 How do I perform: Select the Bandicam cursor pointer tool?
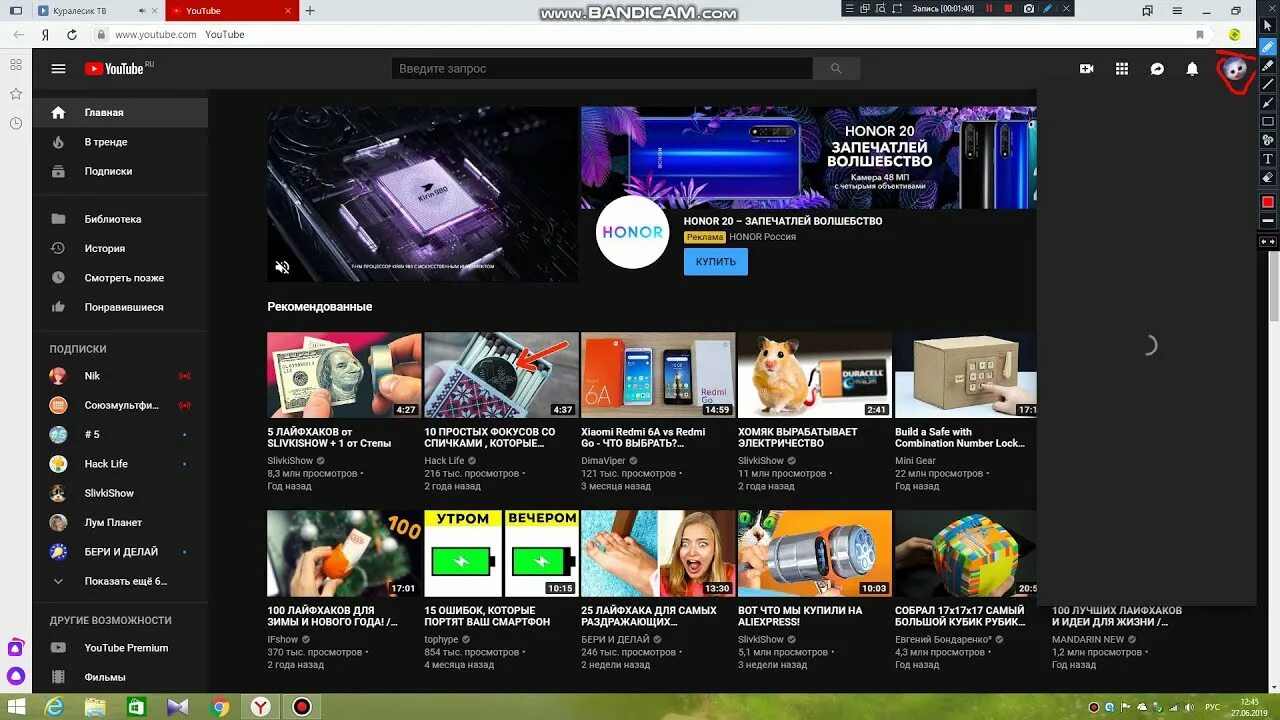[x=1268, y=25]
